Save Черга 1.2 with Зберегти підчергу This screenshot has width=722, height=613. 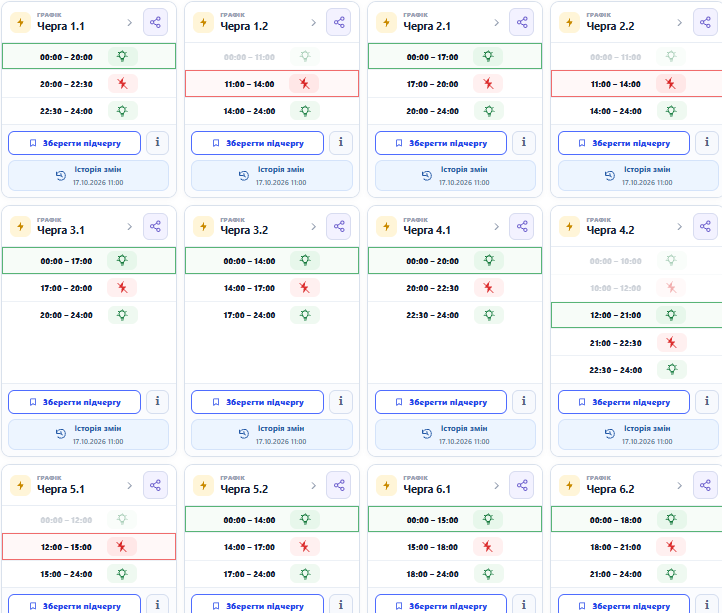click(x=257, y=143)
